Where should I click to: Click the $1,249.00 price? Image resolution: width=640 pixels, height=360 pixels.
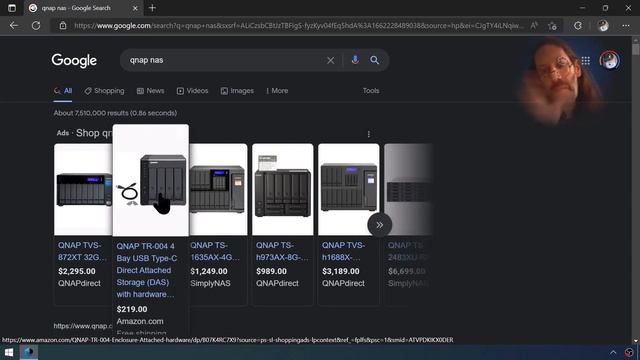click(209, 271)
